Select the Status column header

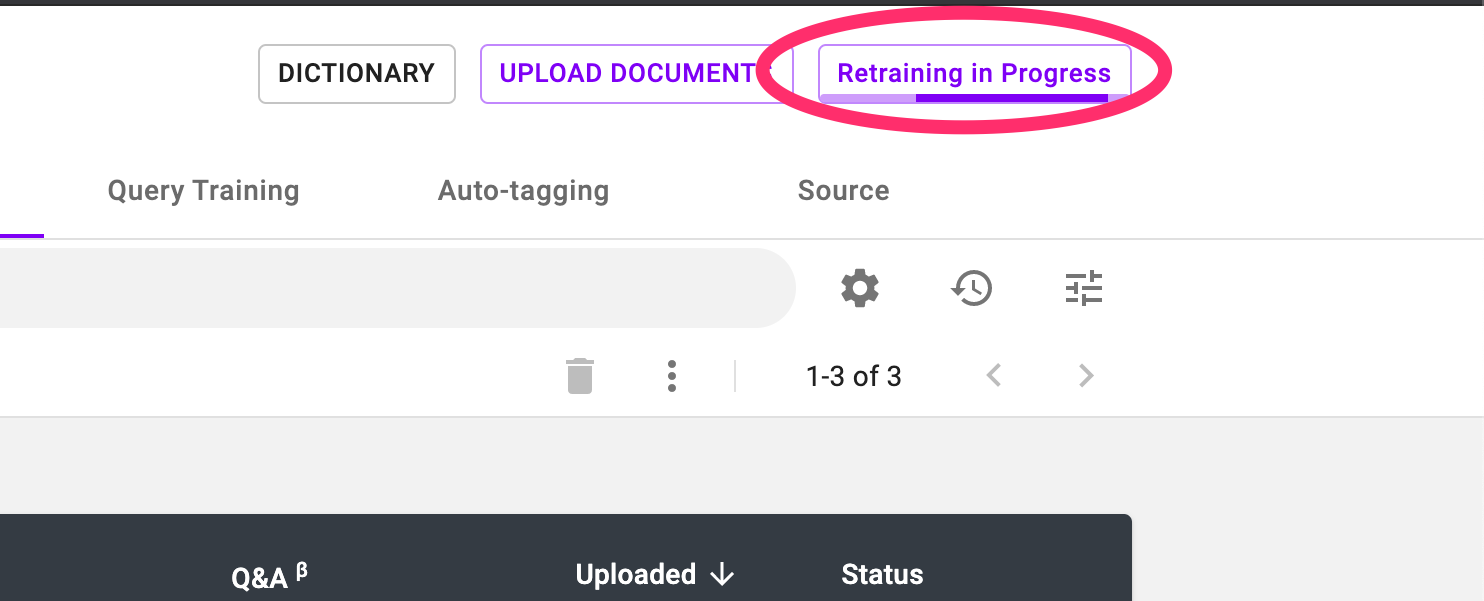[x=882, y=575]
